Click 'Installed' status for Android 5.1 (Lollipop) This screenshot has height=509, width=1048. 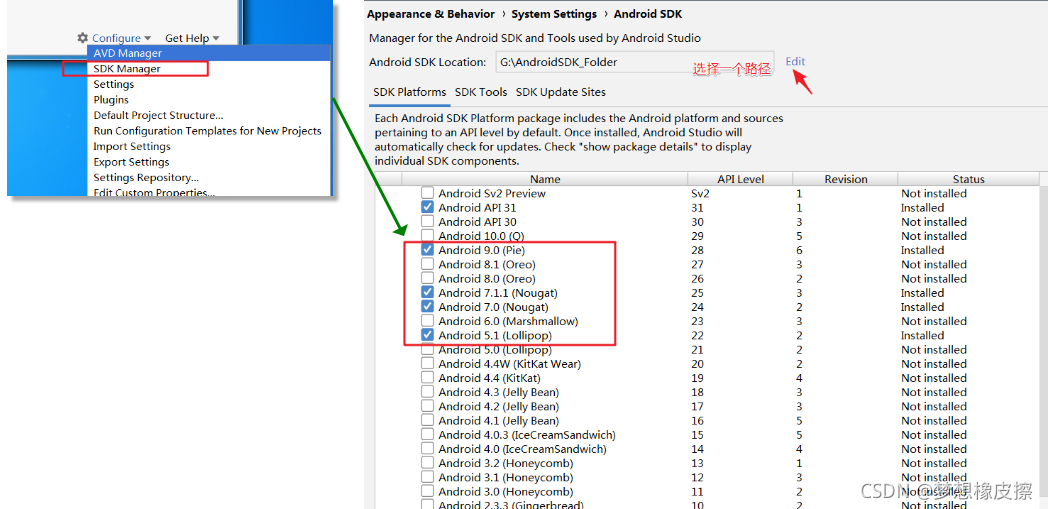click(922, 335)
